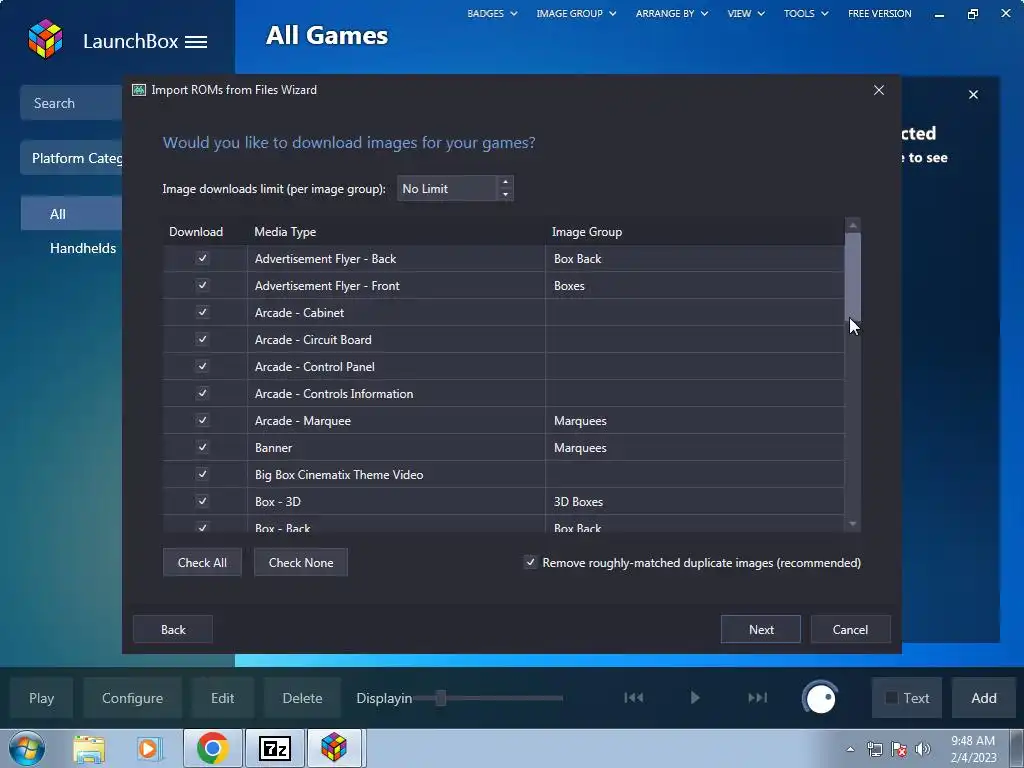Launch Windows Media Player from taskbar
Viewport: 1024px width, 768px height.
[148, 748]
